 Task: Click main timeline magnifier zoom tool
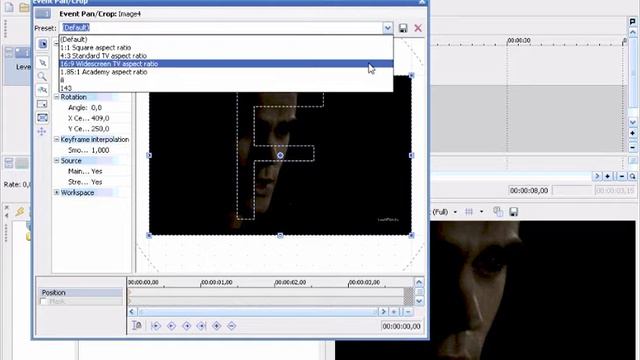(x=632, y=176)
